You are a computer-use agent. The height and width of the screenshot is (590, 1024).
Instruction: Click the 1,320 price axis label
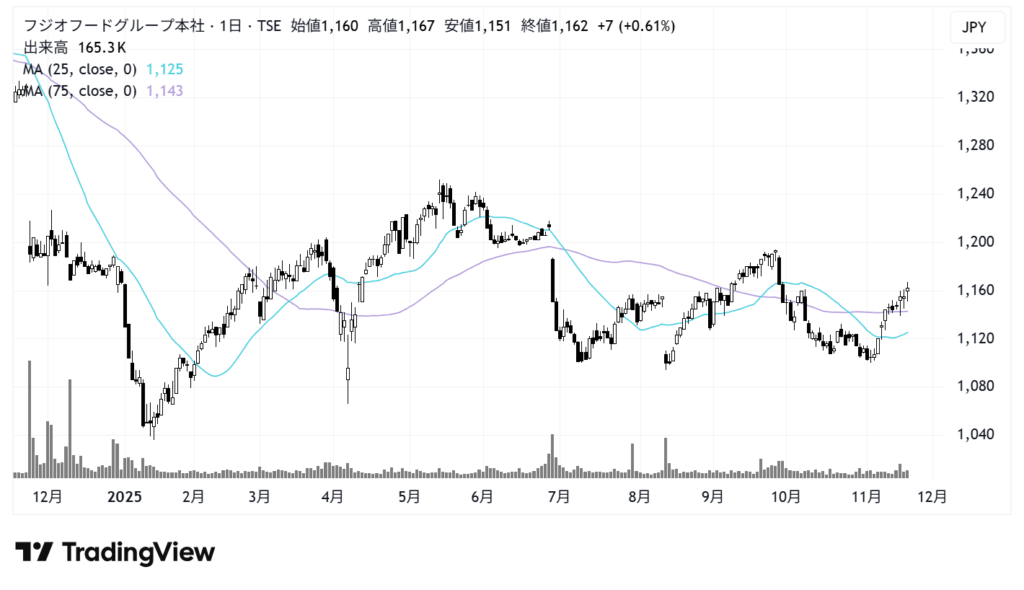coord(971,97)
